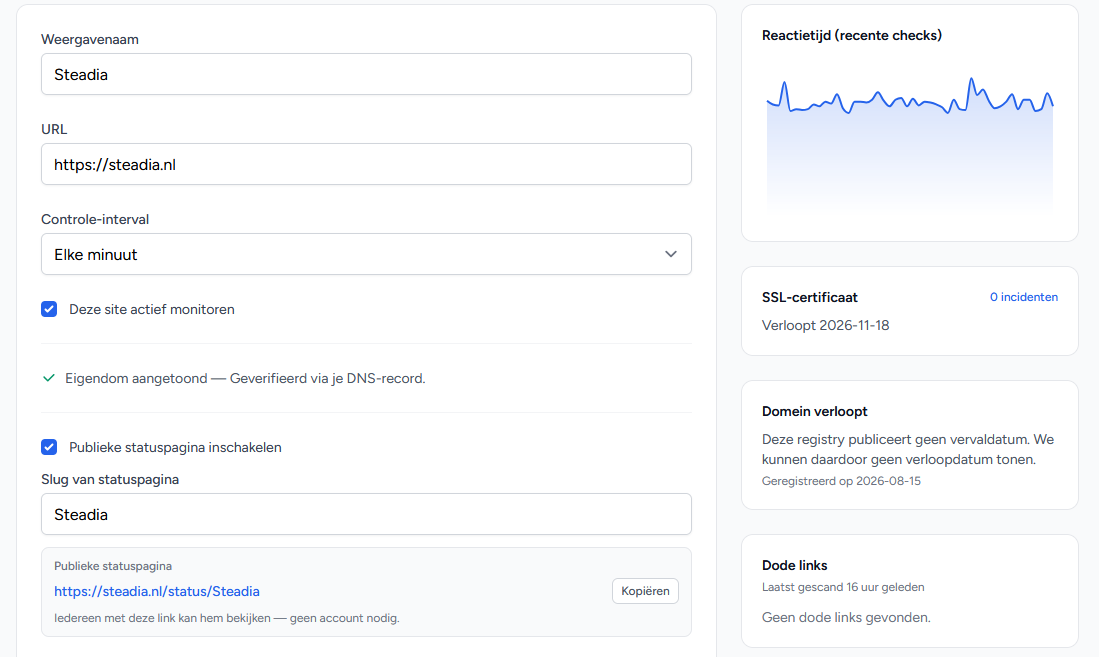The width and height of the screenshot is (1099, 657).
Task: Select the text Geen dode links gevonden.
Action: tap(846, 618)
